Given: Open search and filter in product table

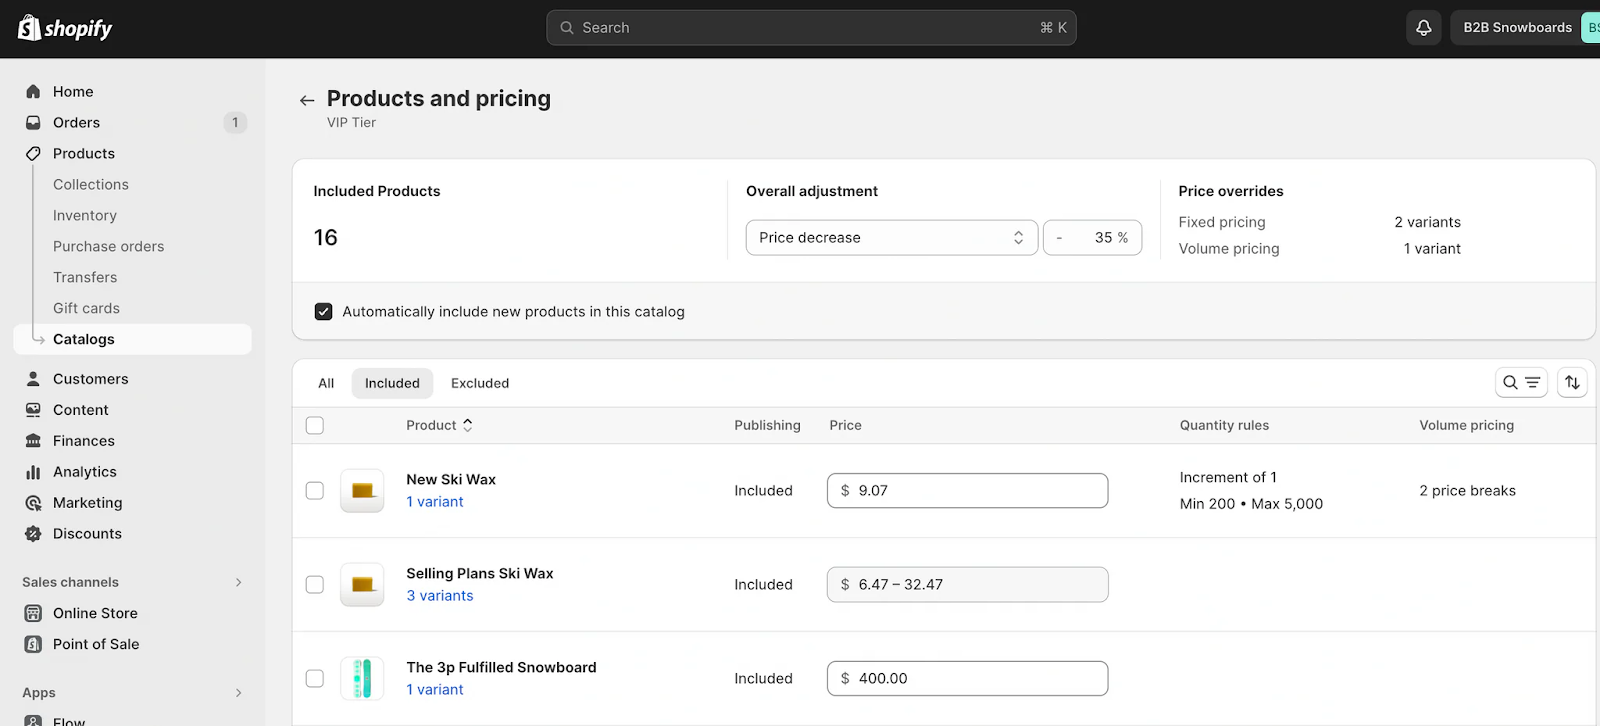Looking at the screenshot, I should coord(1521,382).
